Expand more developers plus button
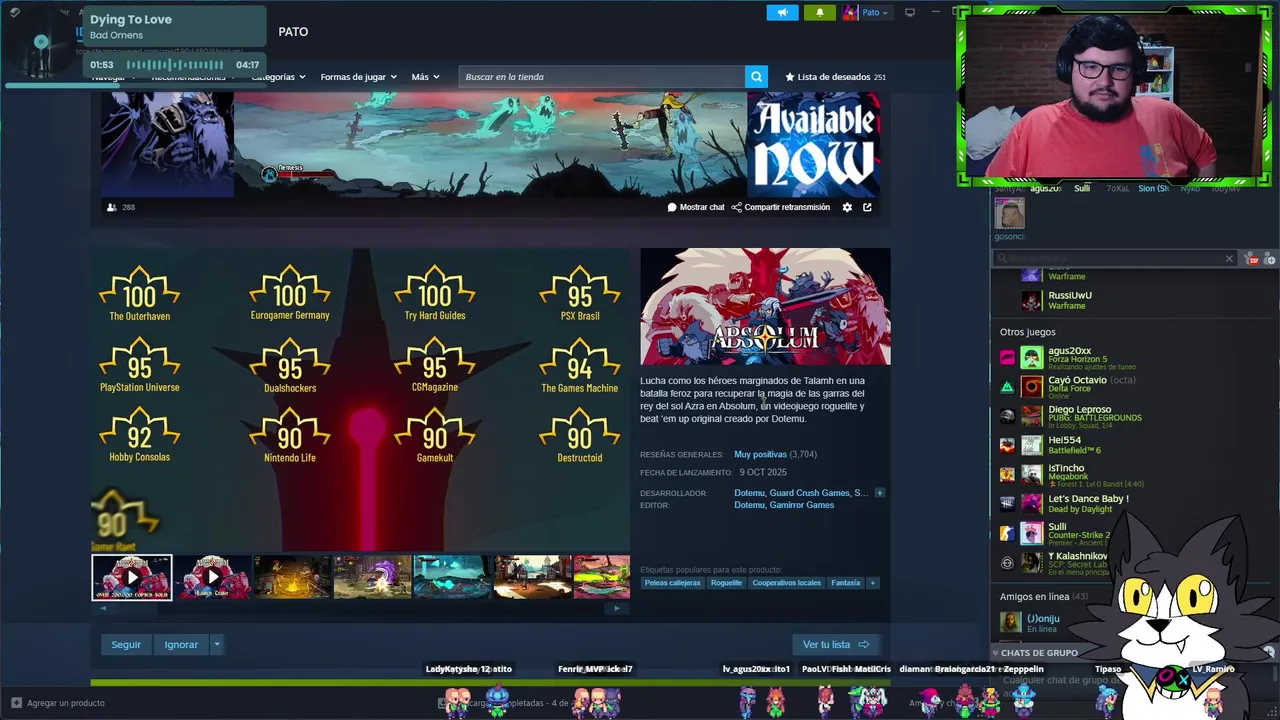This screenshot has width=1280, height=720. (x=879, y=493)
